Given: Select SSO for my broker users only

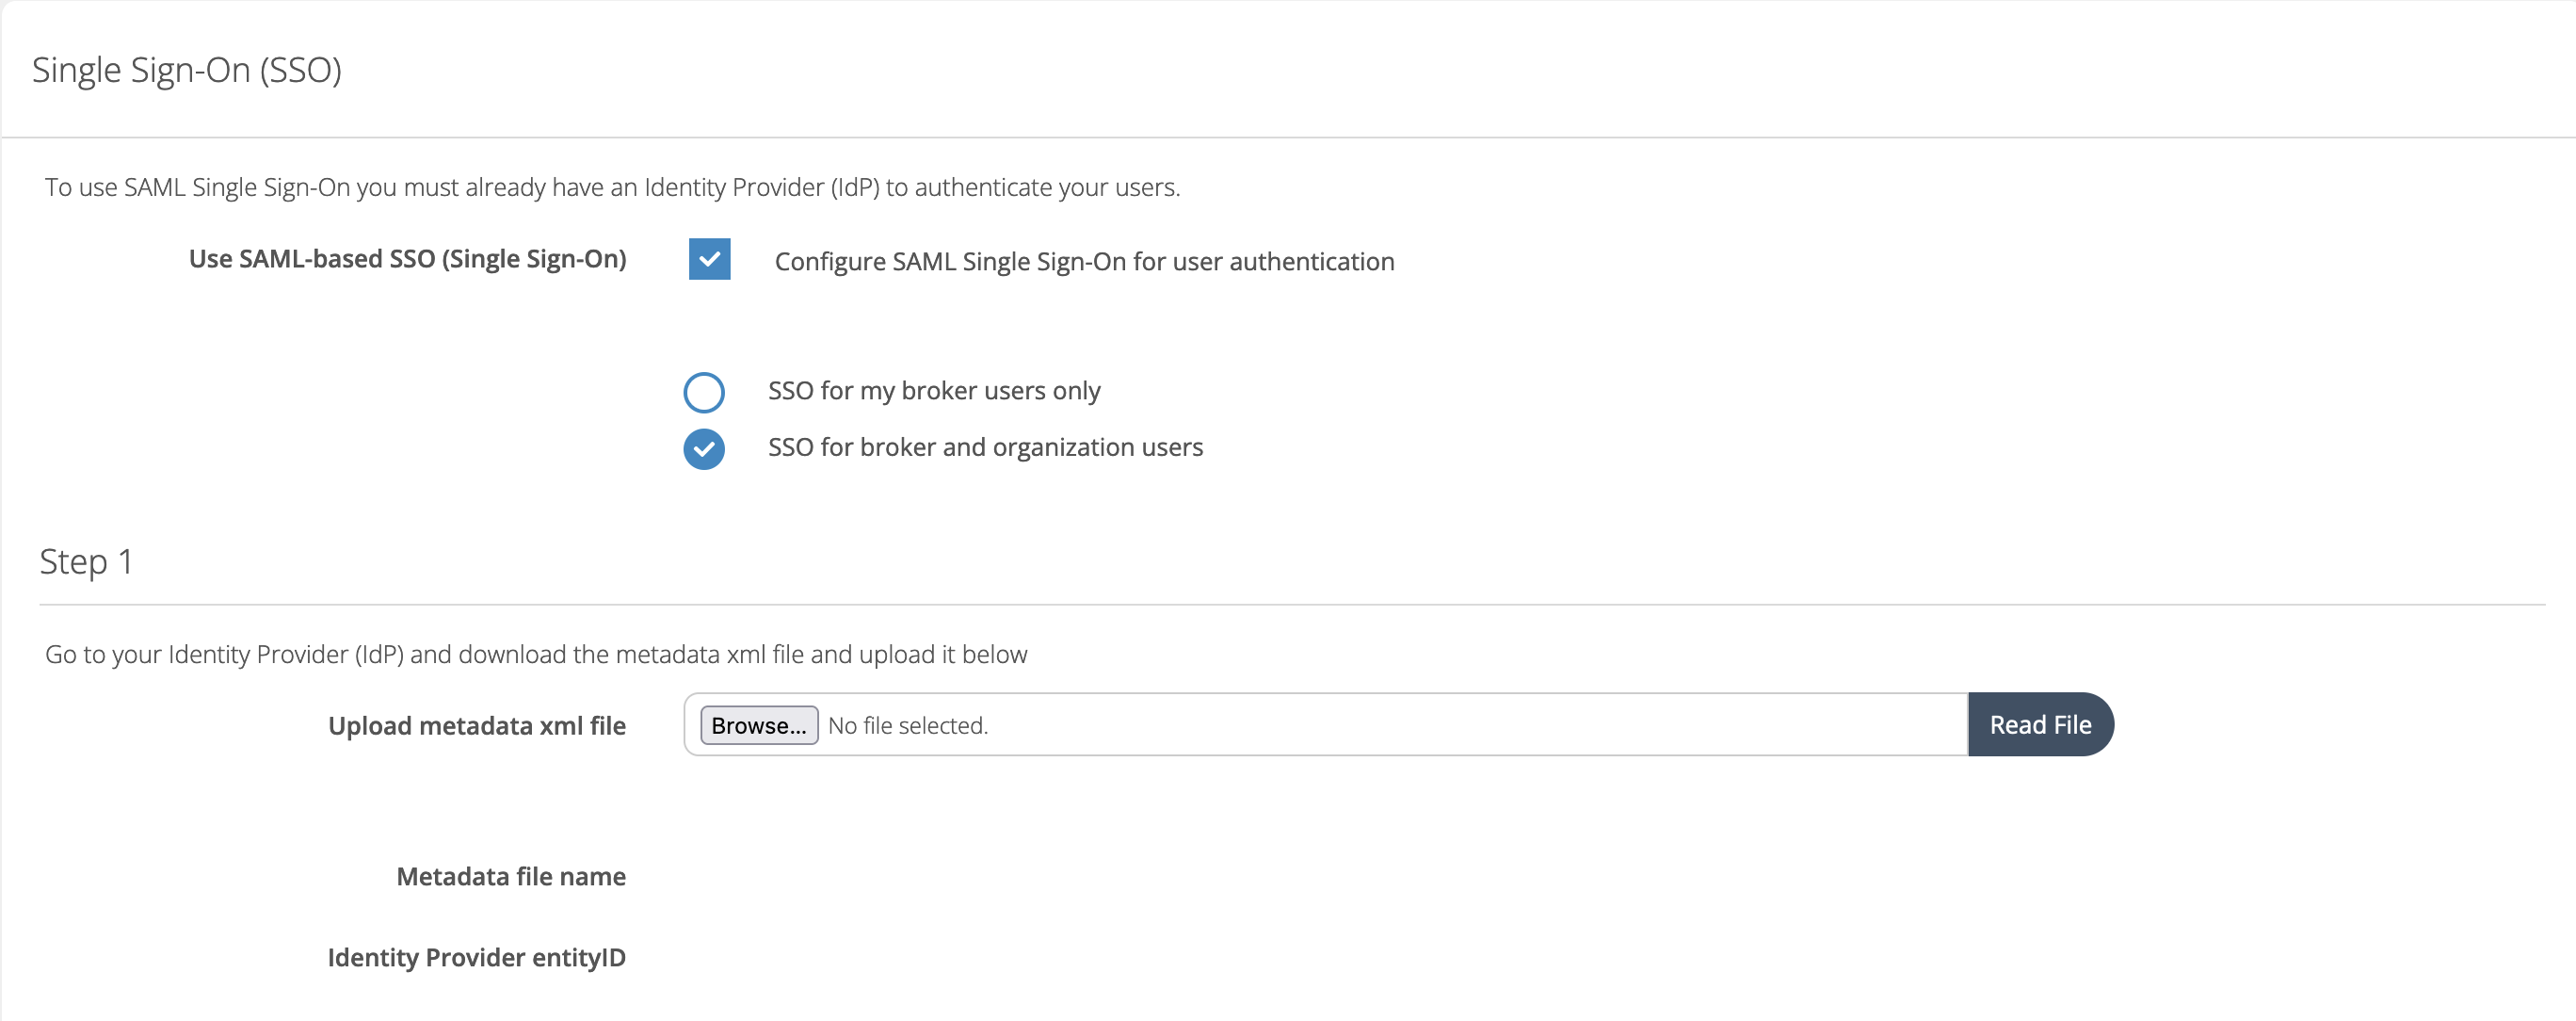Looking at the screenshot, I should click(704, 391).
